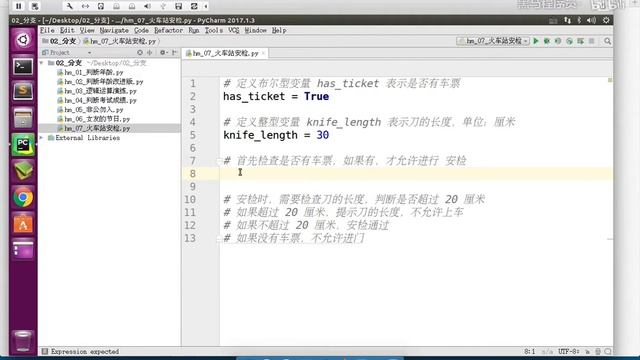Open the File menu
This screenshot has height=360, width=640.
[x=47, y=31]
